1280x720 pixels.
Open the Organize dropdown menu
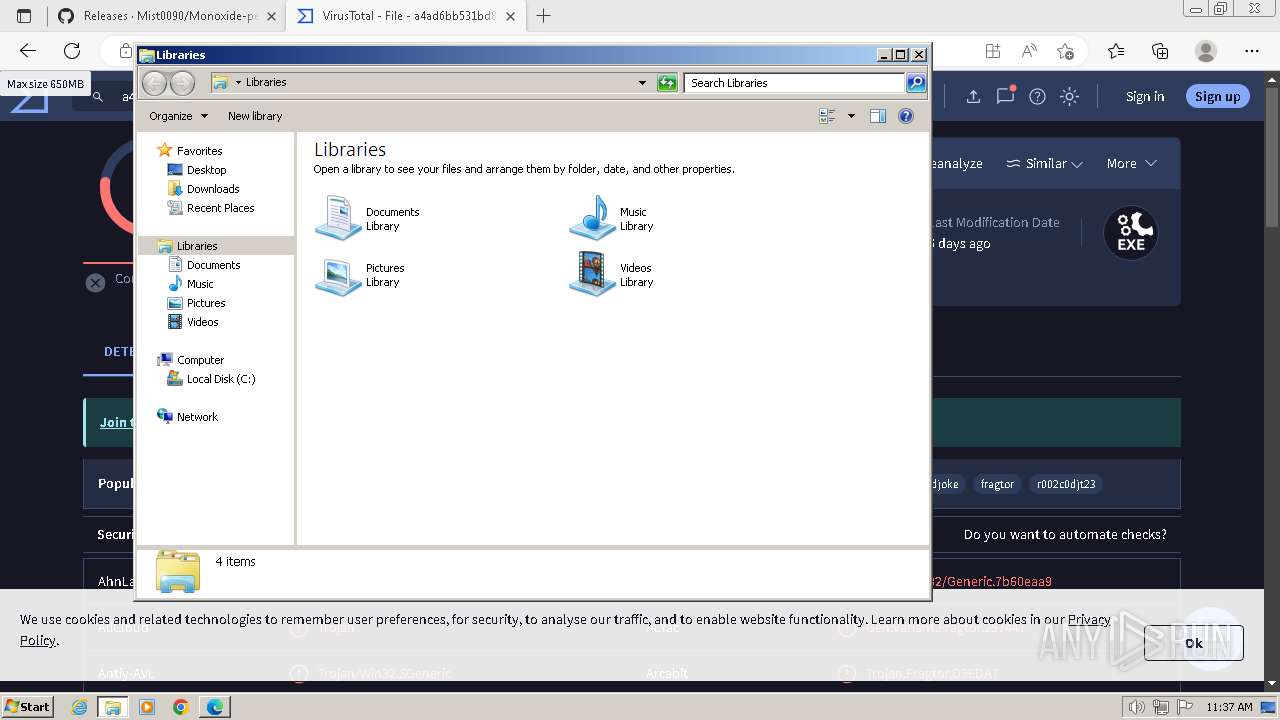tap(178, 116)
